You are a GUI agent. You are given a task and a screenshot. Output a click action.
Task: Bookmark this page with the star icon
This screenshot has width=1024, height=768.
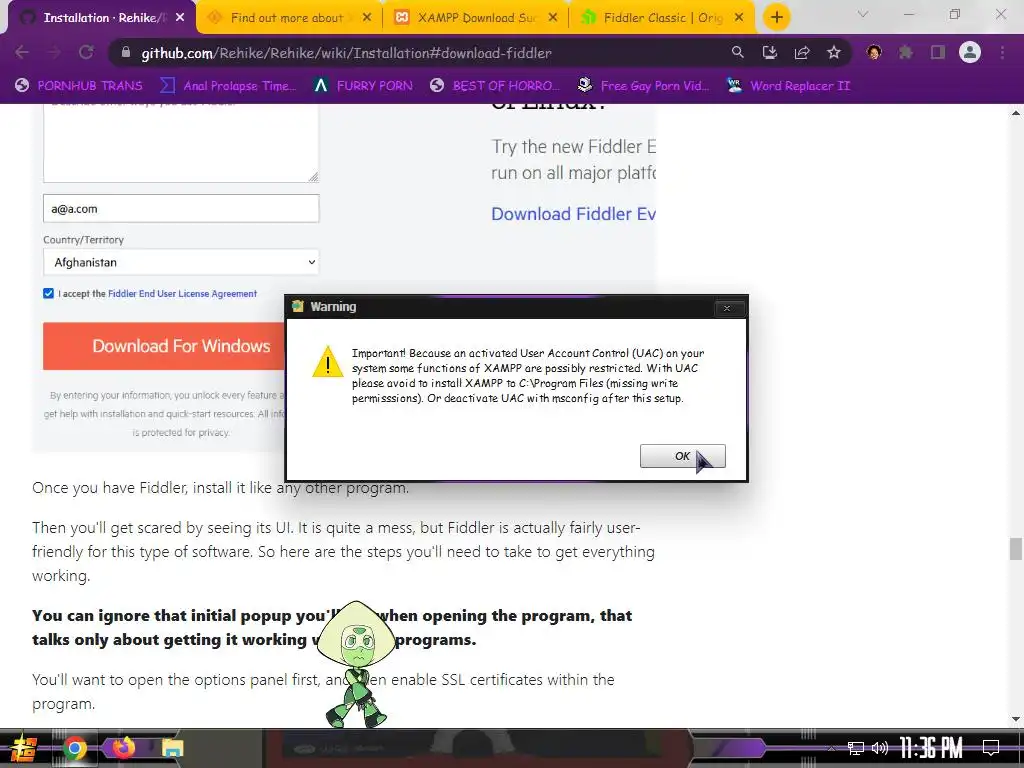pos(834,52)
